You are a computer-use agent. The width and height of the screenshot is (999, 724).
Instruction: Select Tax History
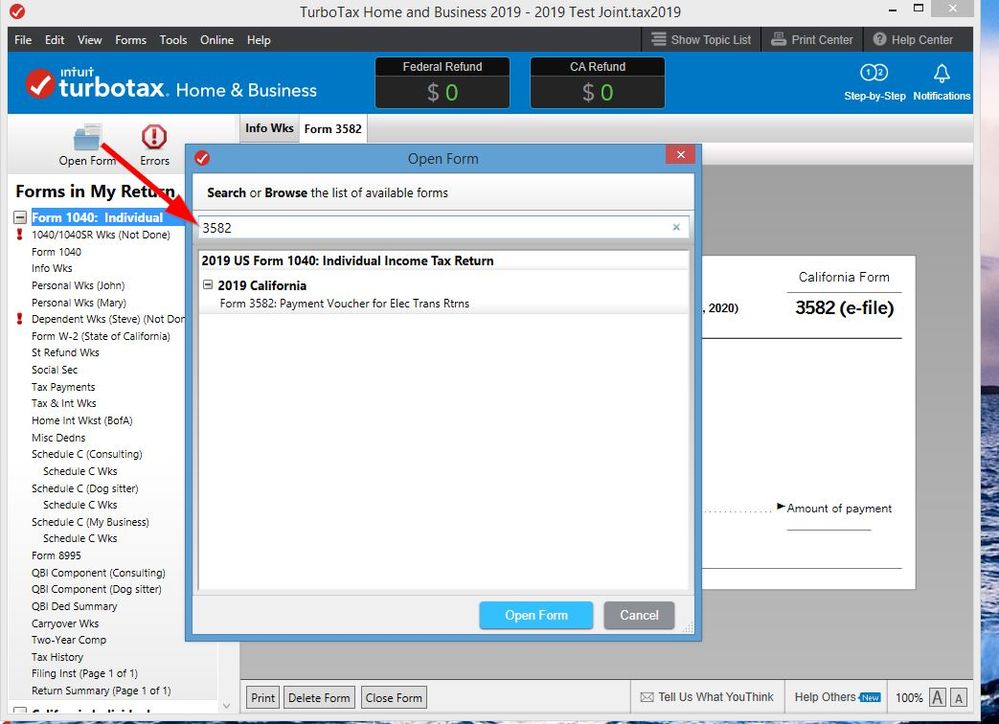click(x=57, y=657)
